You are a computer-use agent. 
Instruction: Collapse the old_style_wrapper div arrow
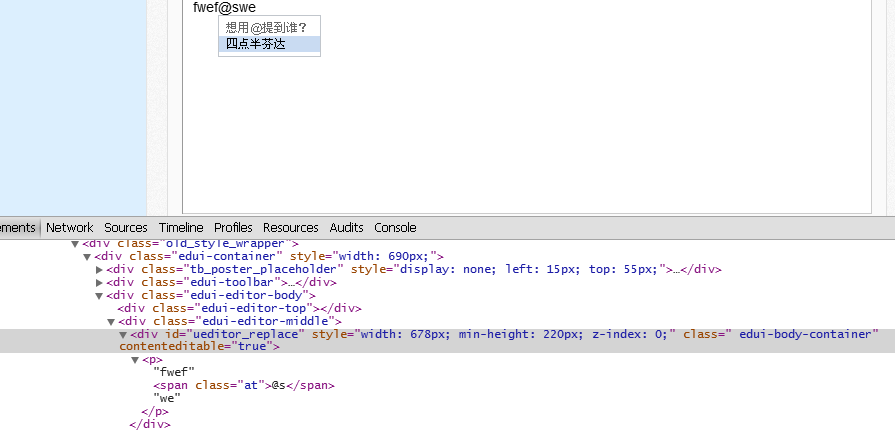(x=75, y=243)
